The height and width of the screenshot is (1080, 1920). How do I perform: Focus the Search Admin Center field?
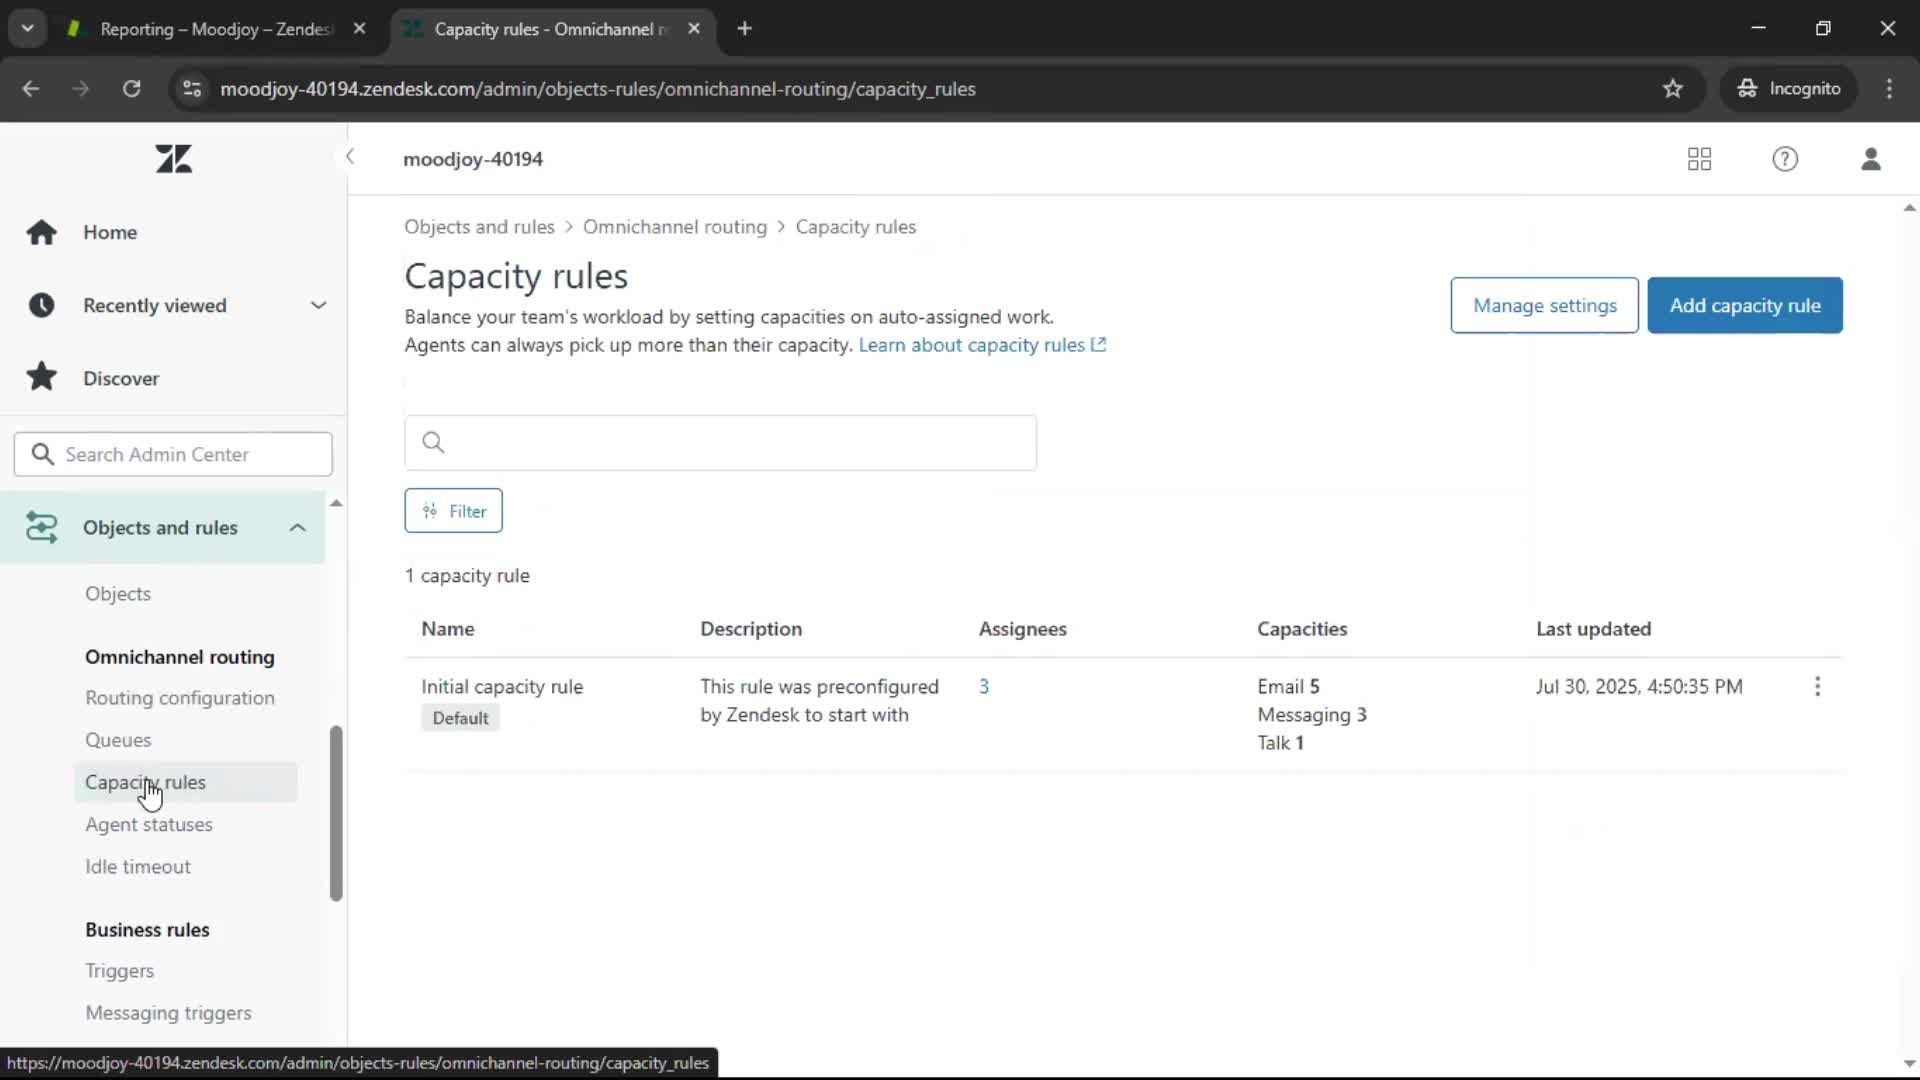tap(173, 454)
